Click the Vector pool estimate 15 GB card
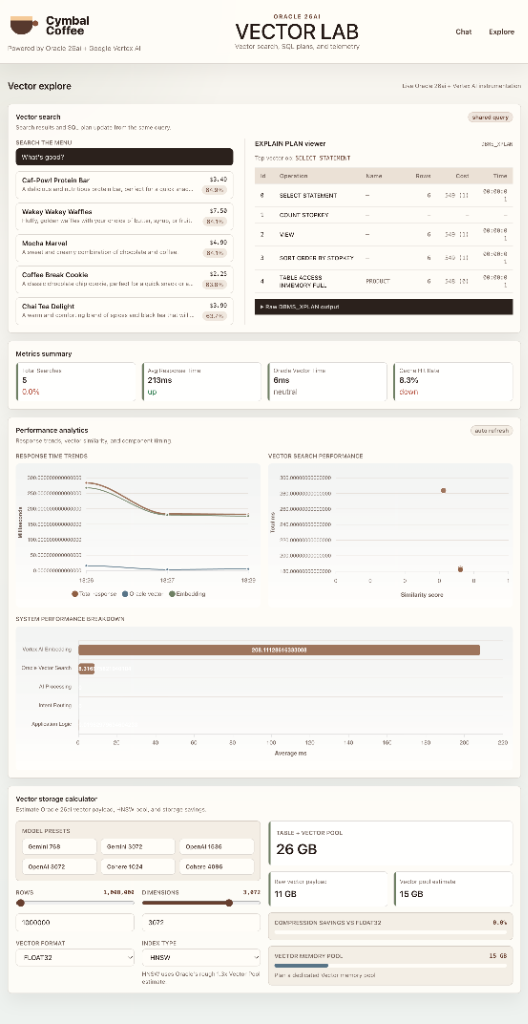Screen dimensions: 528x1024 tap(454, 889)
